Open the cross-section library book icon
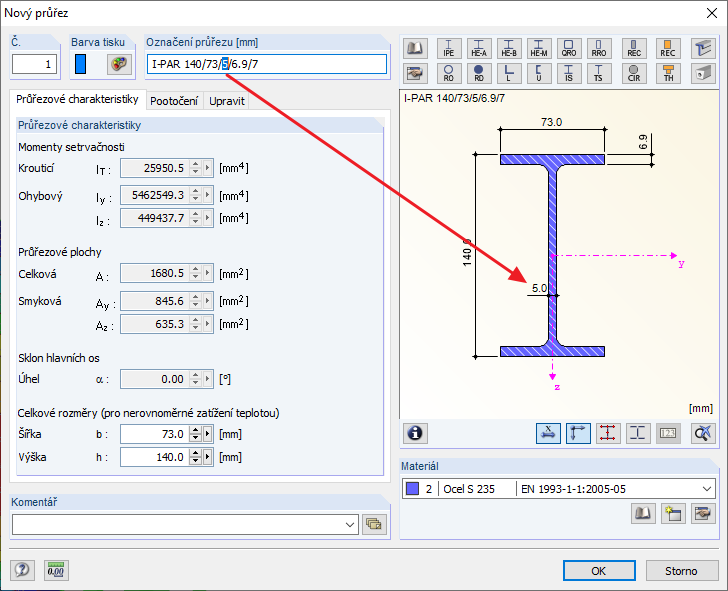The width and height of the screenshot is (728, 591). [x=415, y=48]
